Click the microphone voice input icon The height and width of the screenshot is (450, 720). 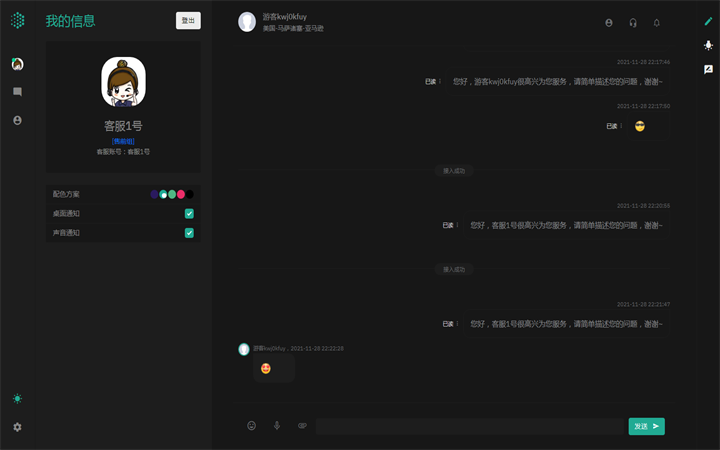(x=277, y=426)
